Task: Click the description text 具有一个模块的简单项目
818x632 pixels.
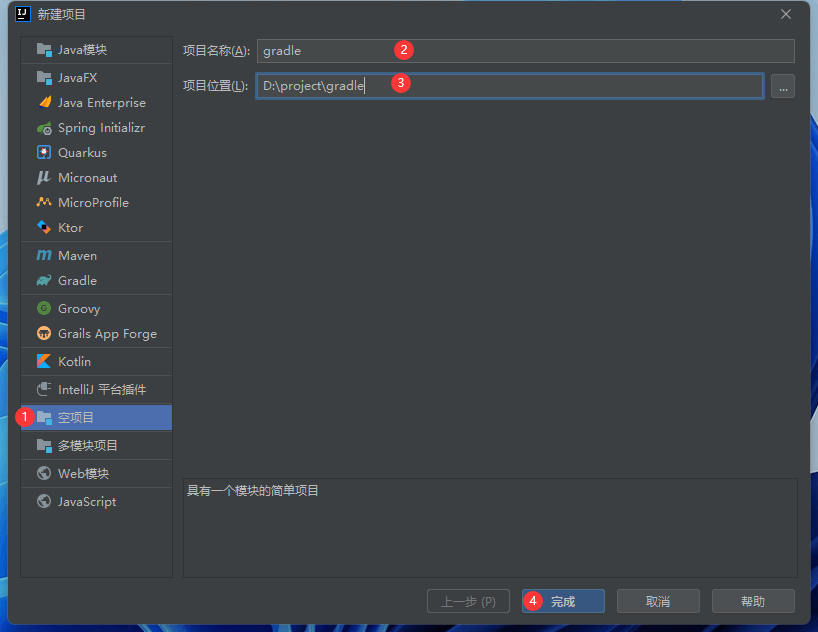Action: point(252,491)
